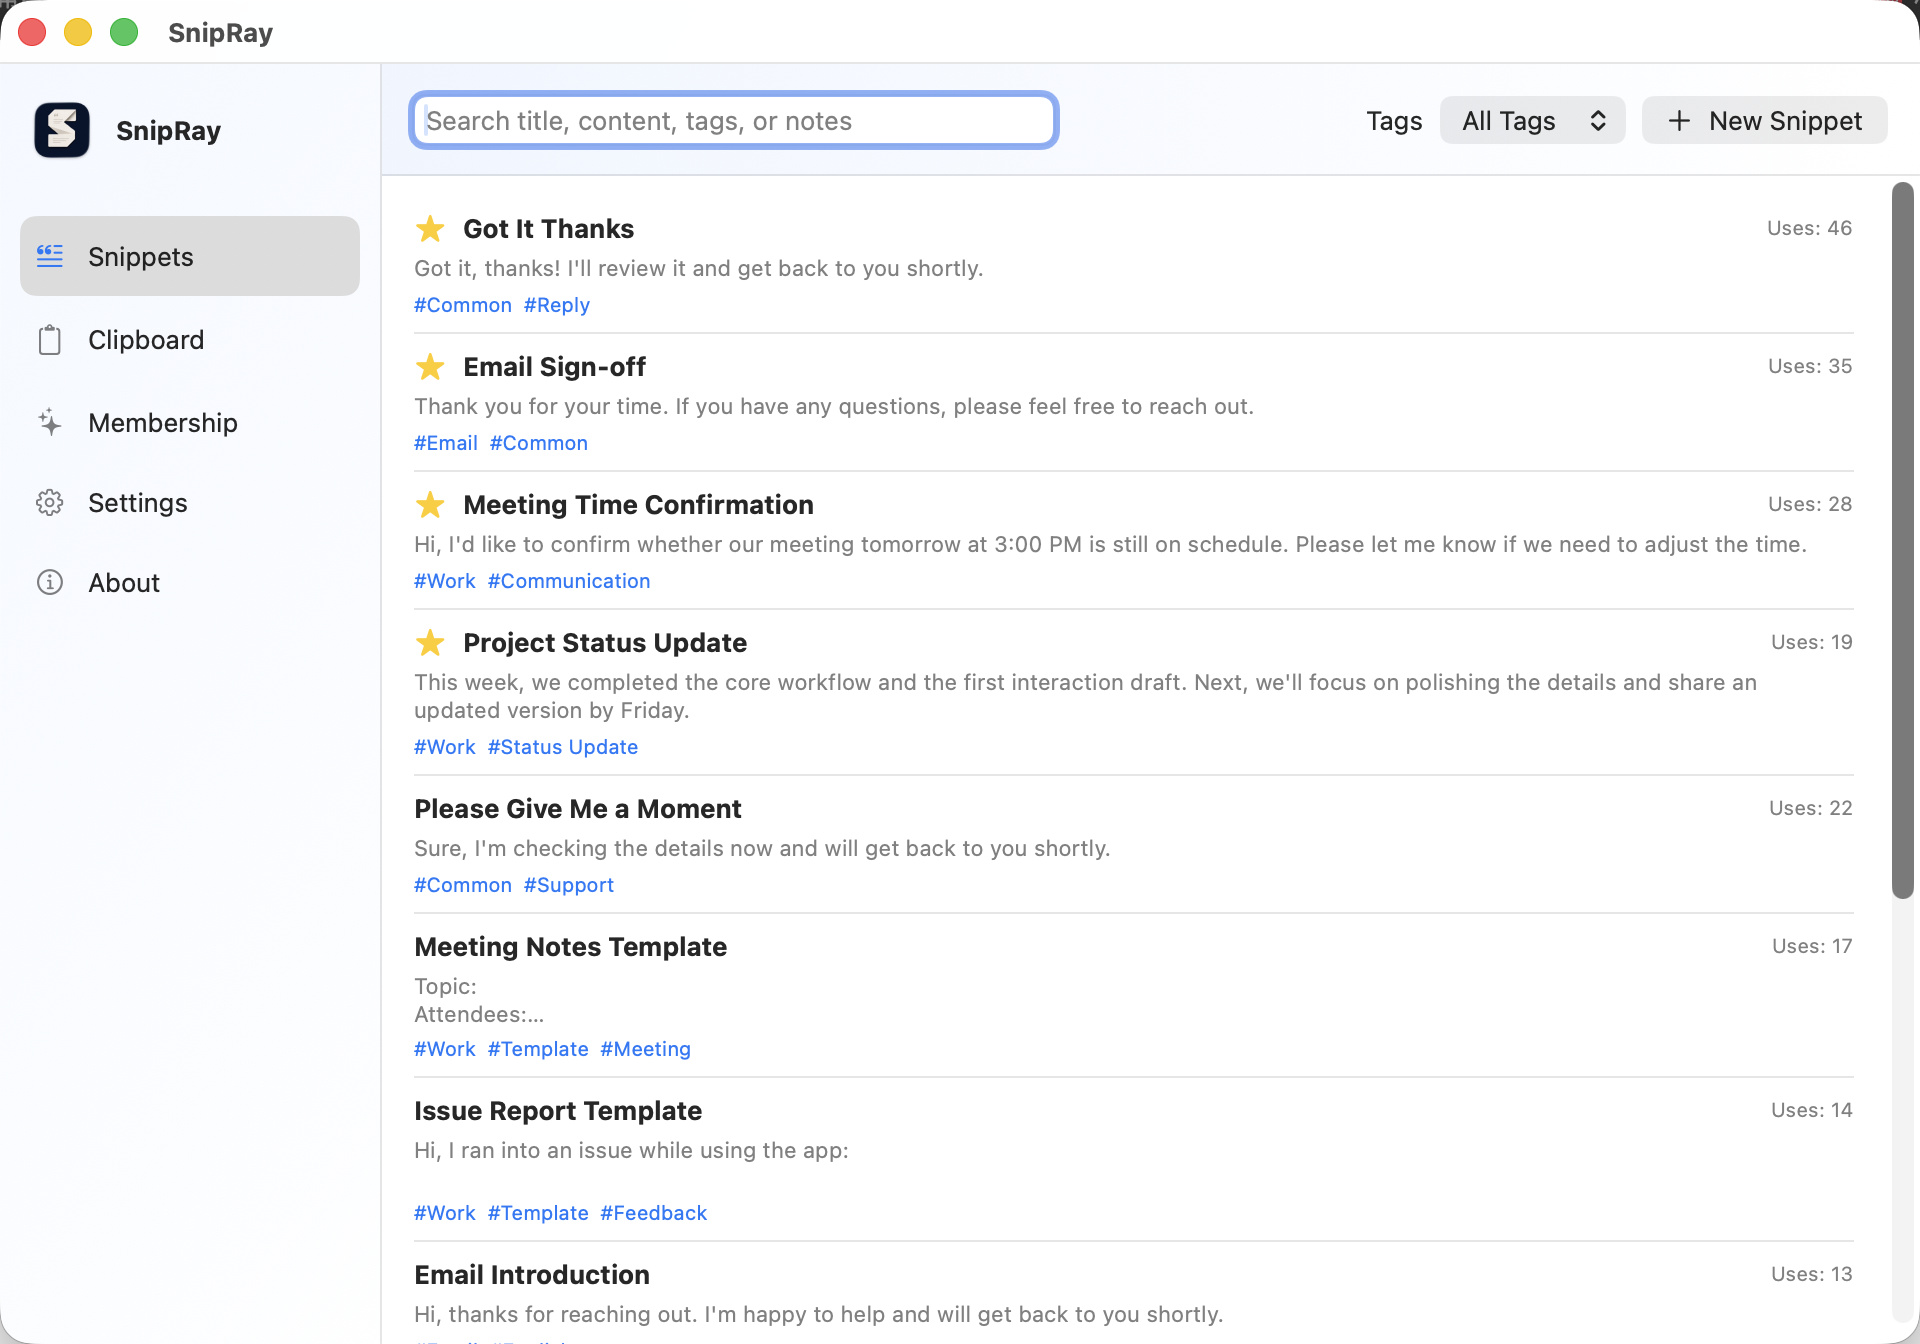Click the 'Uses: 28' count
1920x1344 pixels.
point(1810,504)
